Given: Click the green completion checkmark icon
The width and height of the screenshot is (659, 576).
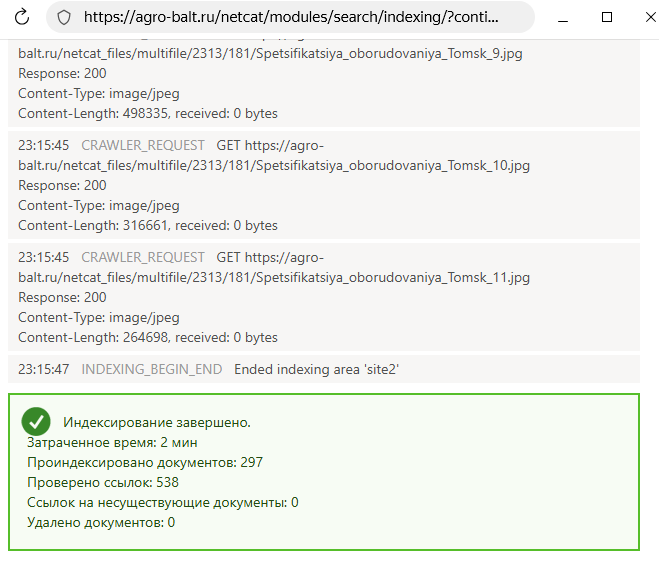Looking at the screenshot, I should point(36,421).
